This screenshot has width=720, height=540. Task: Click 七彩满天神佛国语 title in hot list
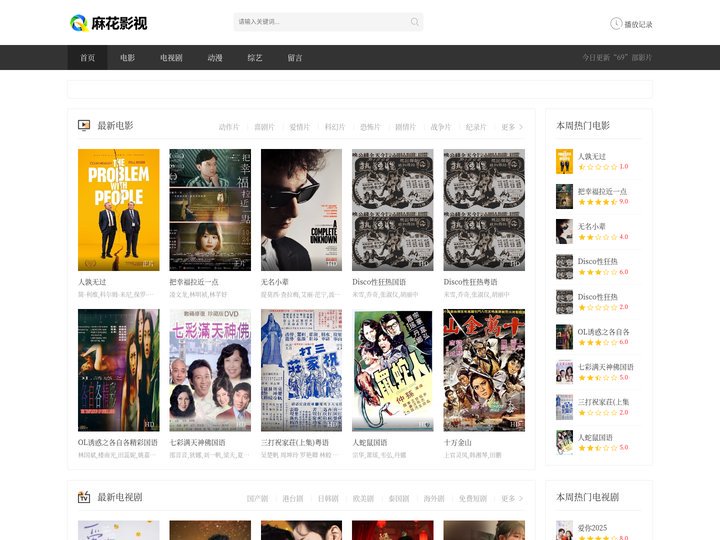coord(606,367)
